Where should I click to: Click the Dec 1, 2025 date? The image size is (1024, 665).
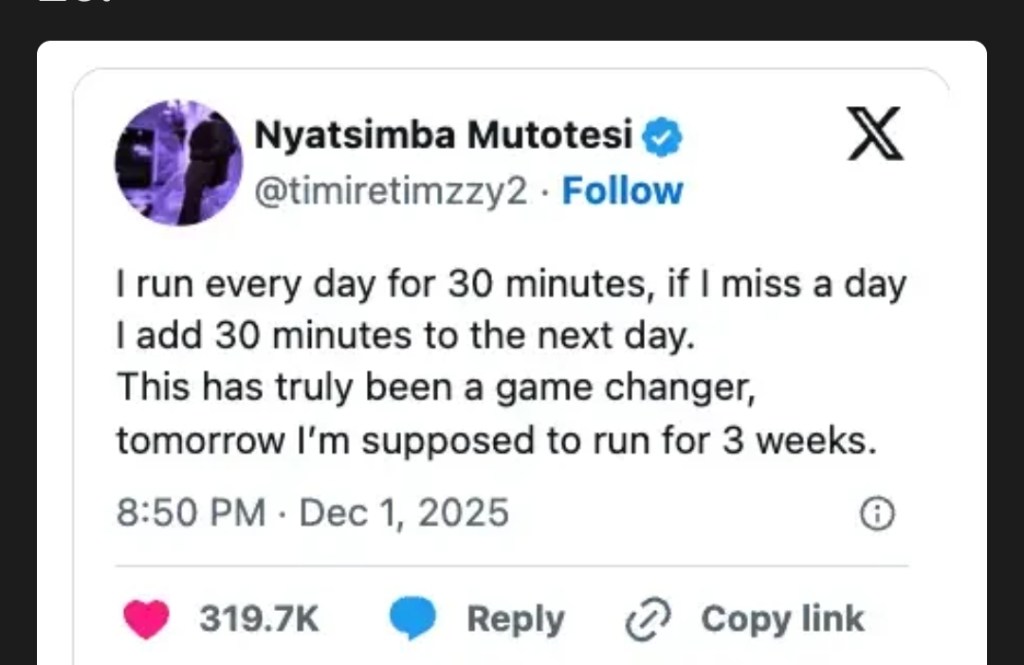(404, 513)
